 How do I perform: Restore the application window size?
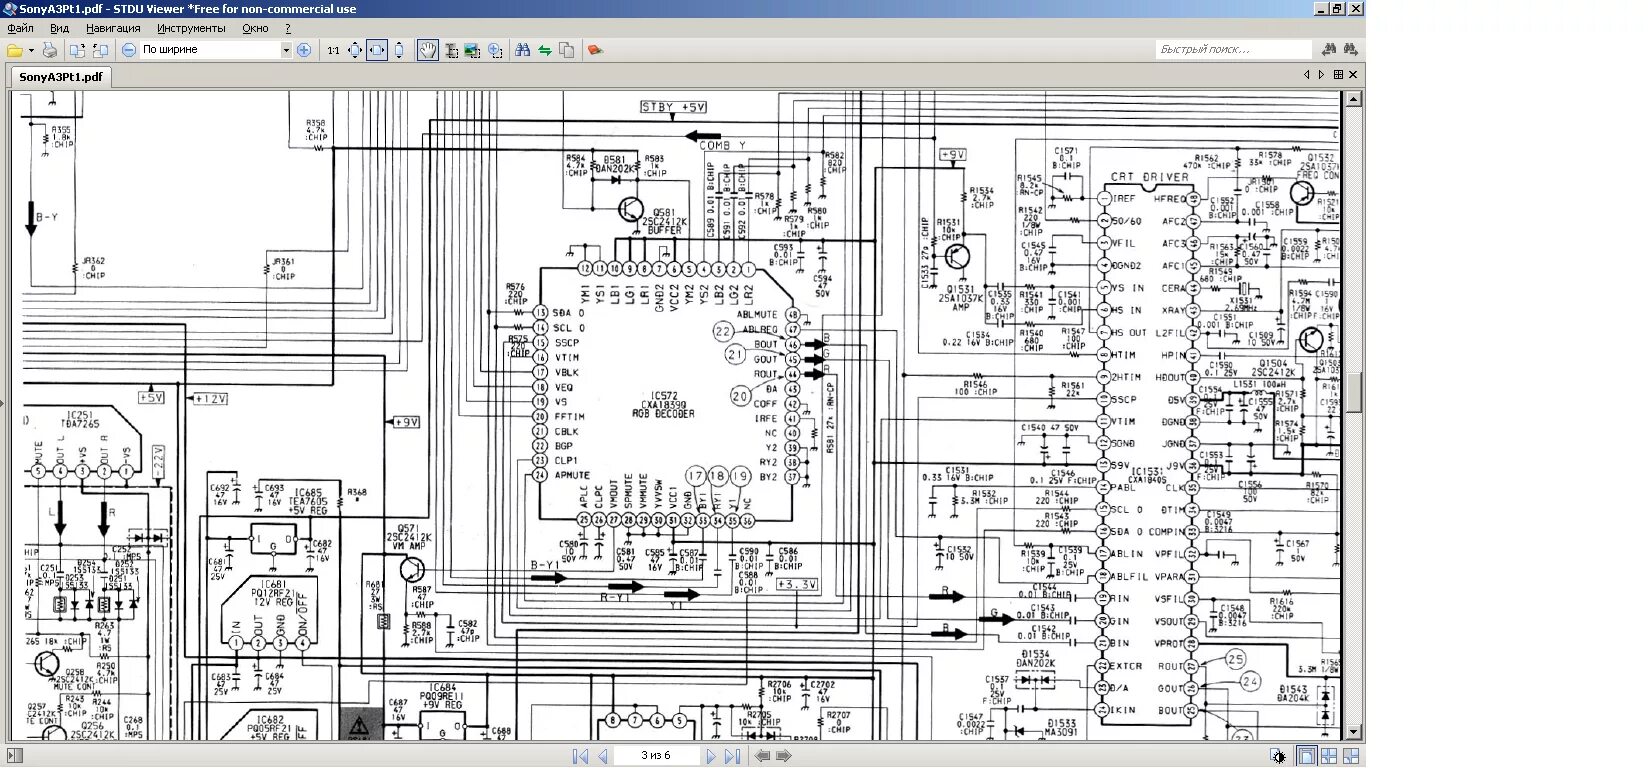(x=1338, y=9)
